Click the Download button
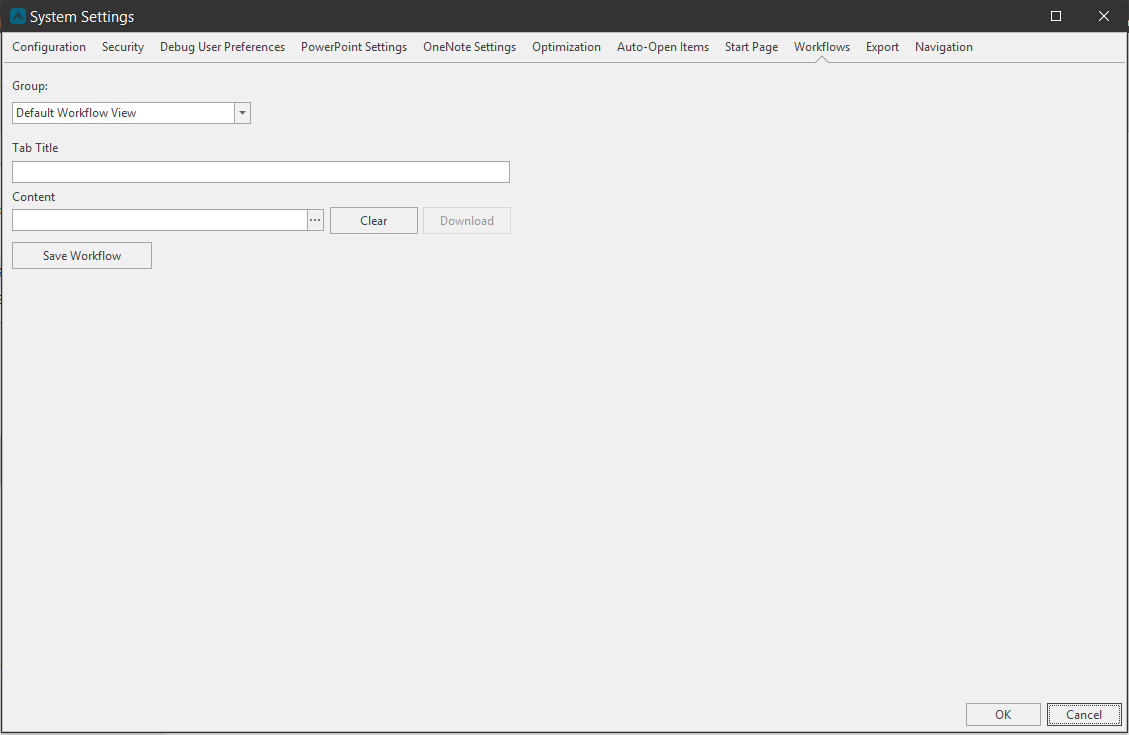1129x735 pixels. click(x=467, y=221)
